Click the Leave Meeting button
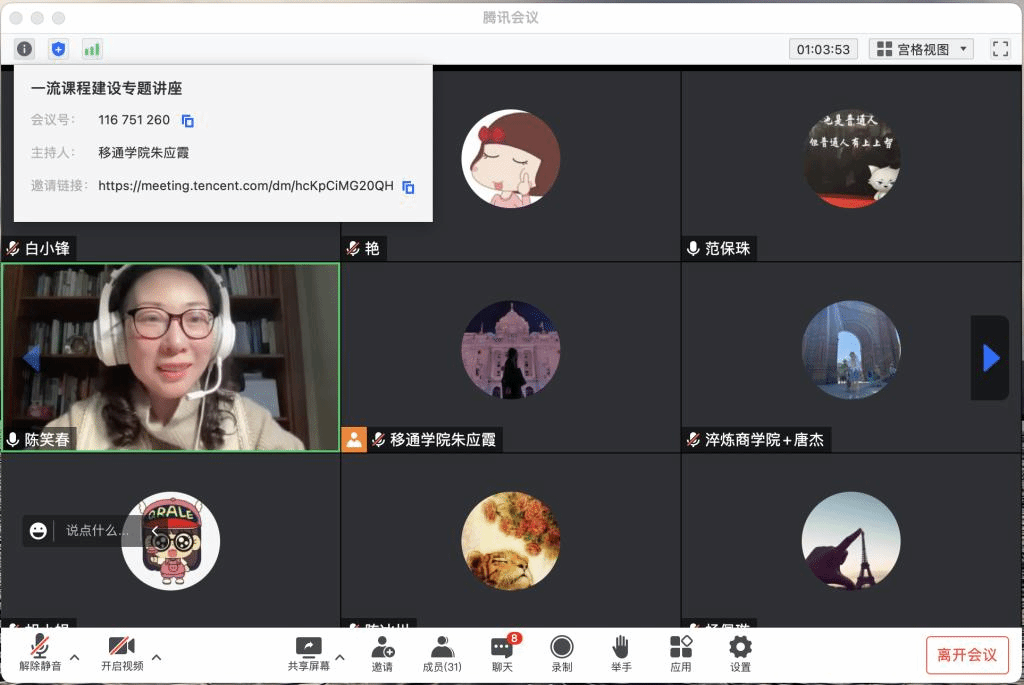The height and width of the screenshot is (685, 1024). pos(966,655)
